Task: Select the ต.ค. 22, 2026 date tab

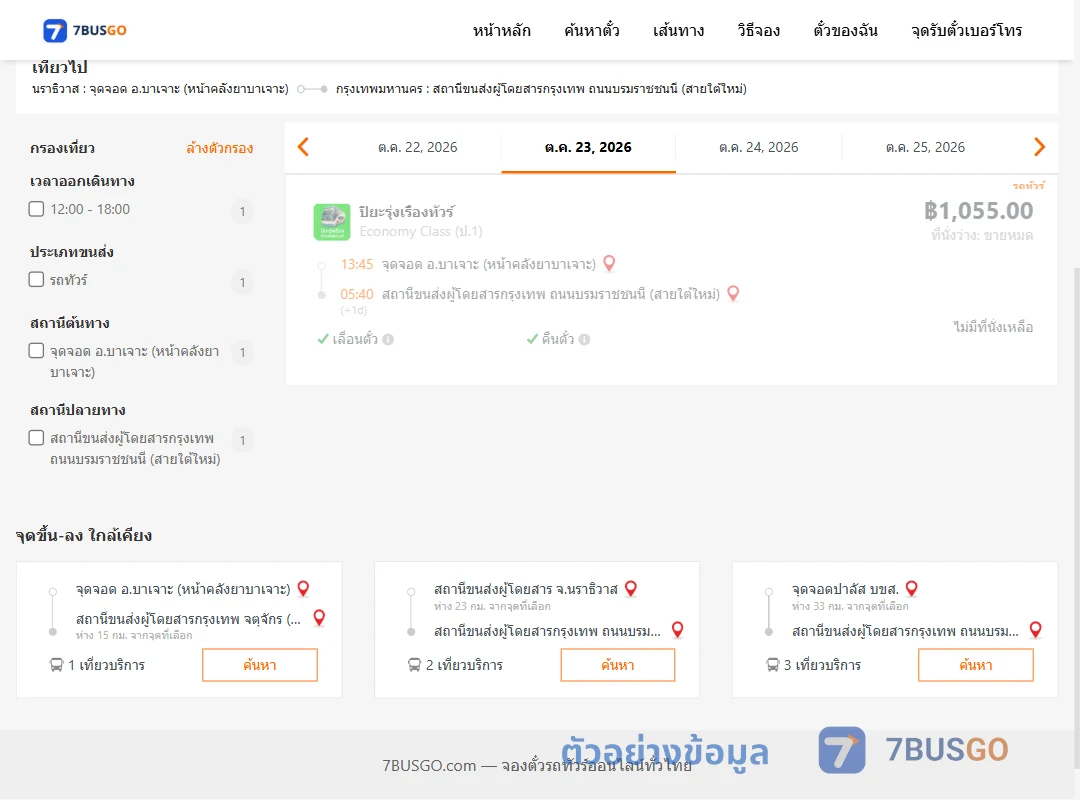Action: pyautogui.click(x=417, y=147)
